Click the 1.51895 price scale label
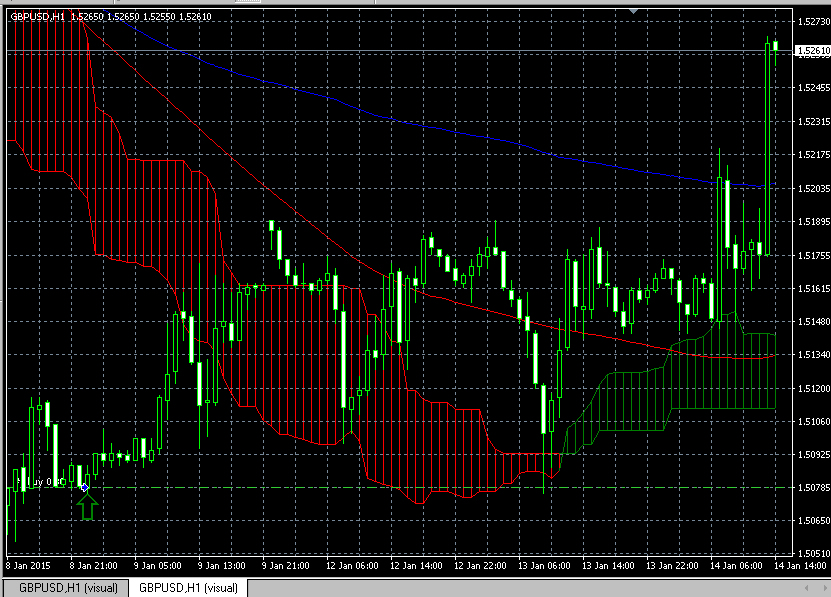The image size is (831, 597). [814, 222]
